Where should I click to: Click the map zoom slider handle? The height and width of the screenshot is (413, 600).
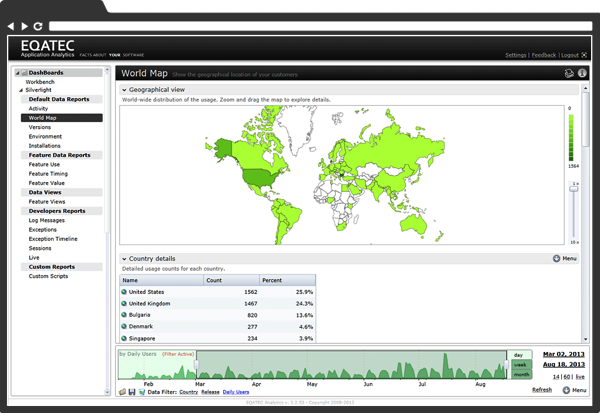pos(574,189)
